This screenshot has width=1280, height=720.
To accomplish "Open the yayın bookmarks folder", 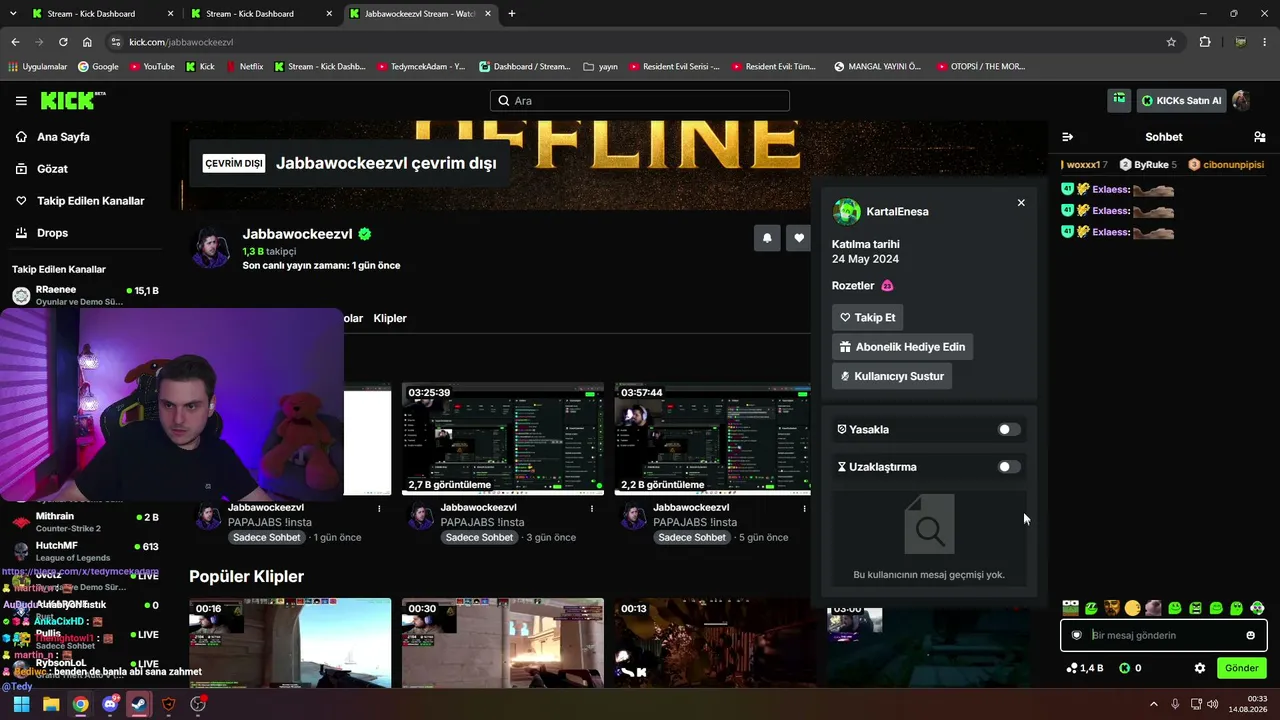I will [x=600, y=67].
